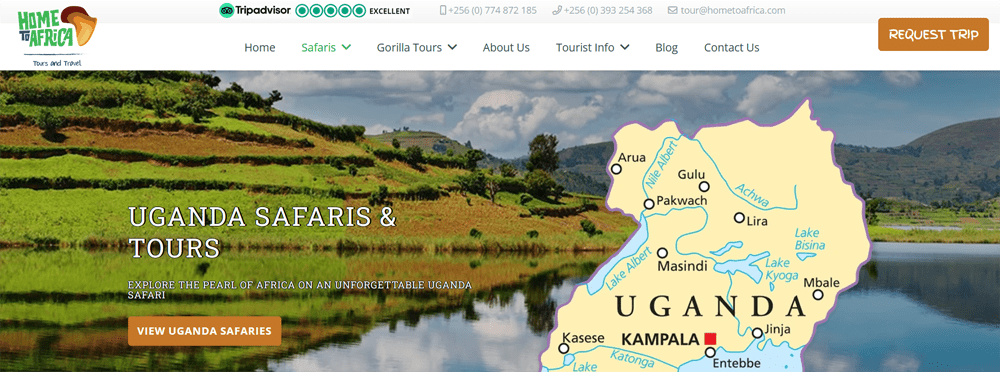Go to the About Us page
Screen dimensions: 1000x372
[506, 47]
